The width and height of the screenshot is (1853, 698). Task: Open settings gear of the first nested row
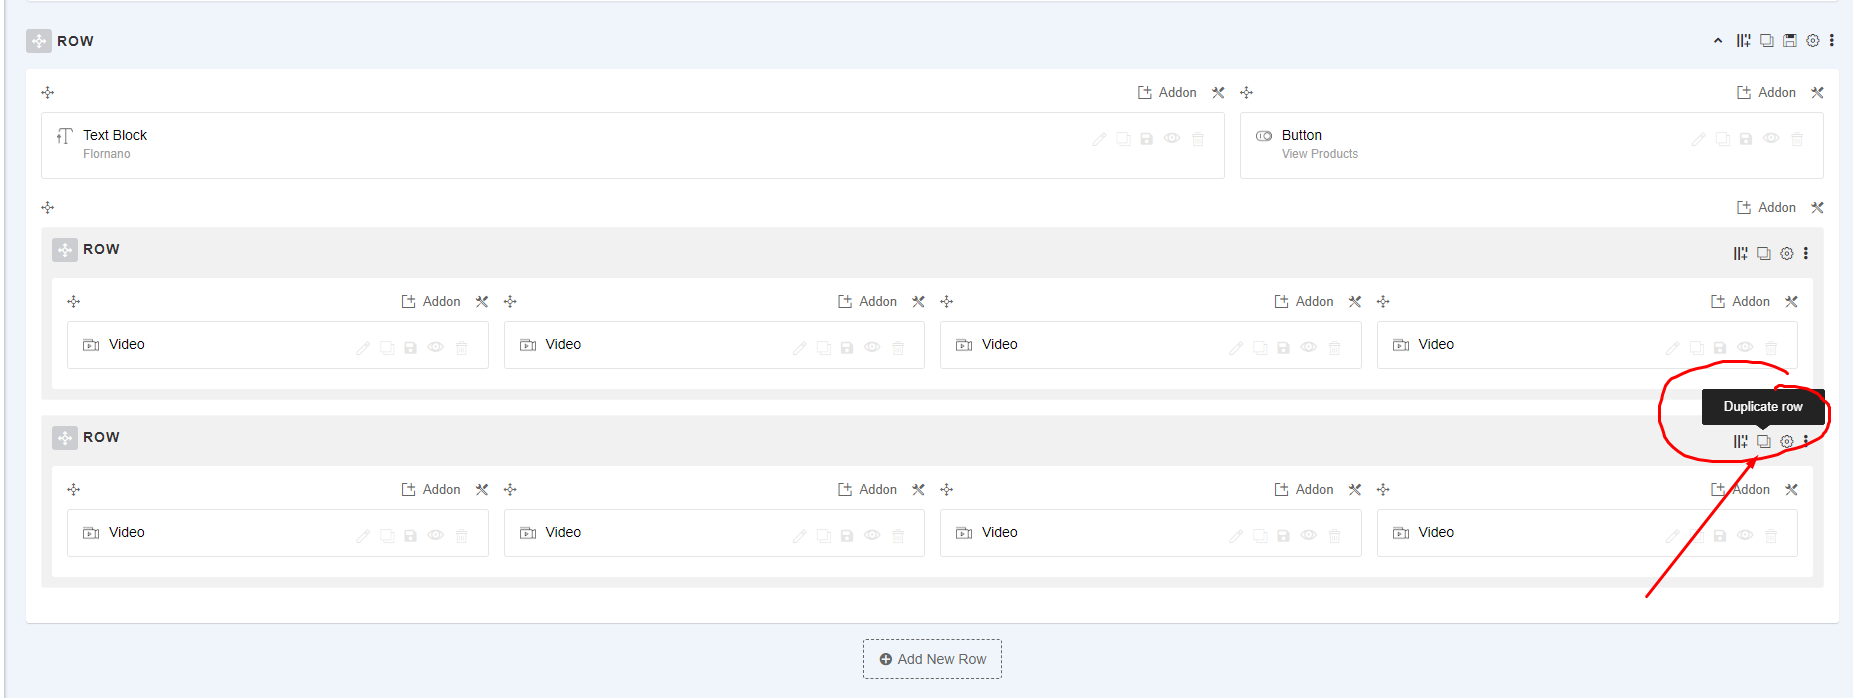point(1787,253)
